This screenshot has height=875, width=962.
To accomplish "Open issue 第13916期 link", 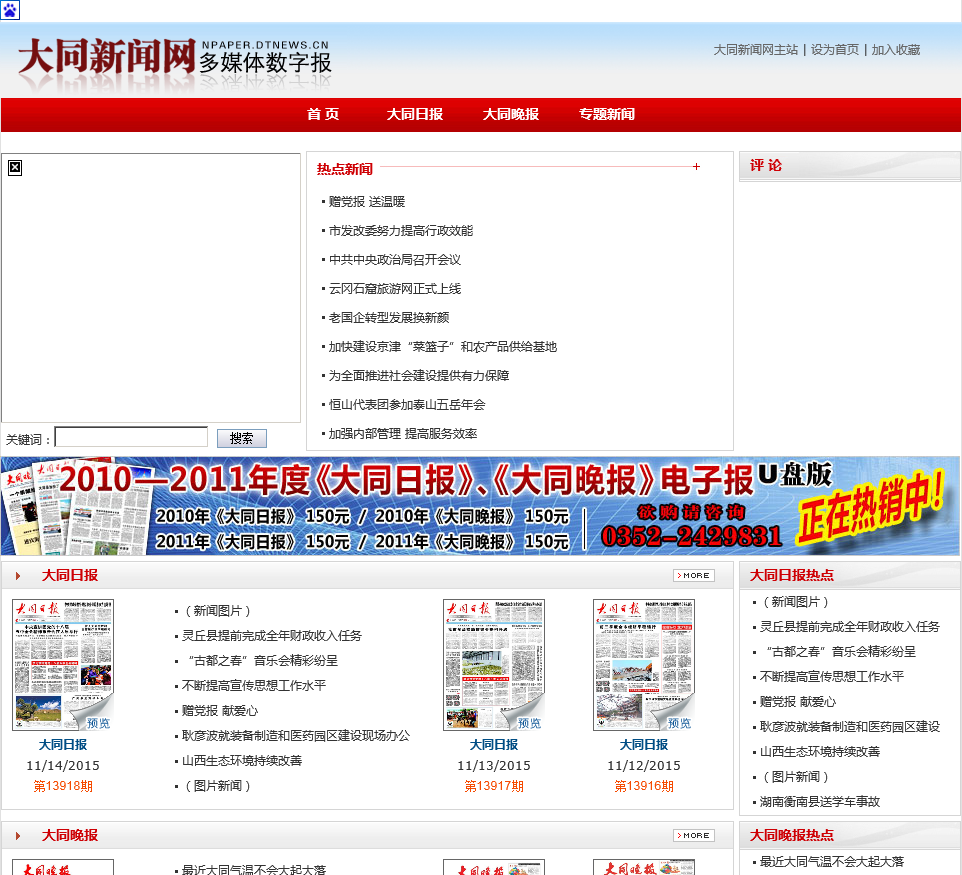I will (644, 786).
